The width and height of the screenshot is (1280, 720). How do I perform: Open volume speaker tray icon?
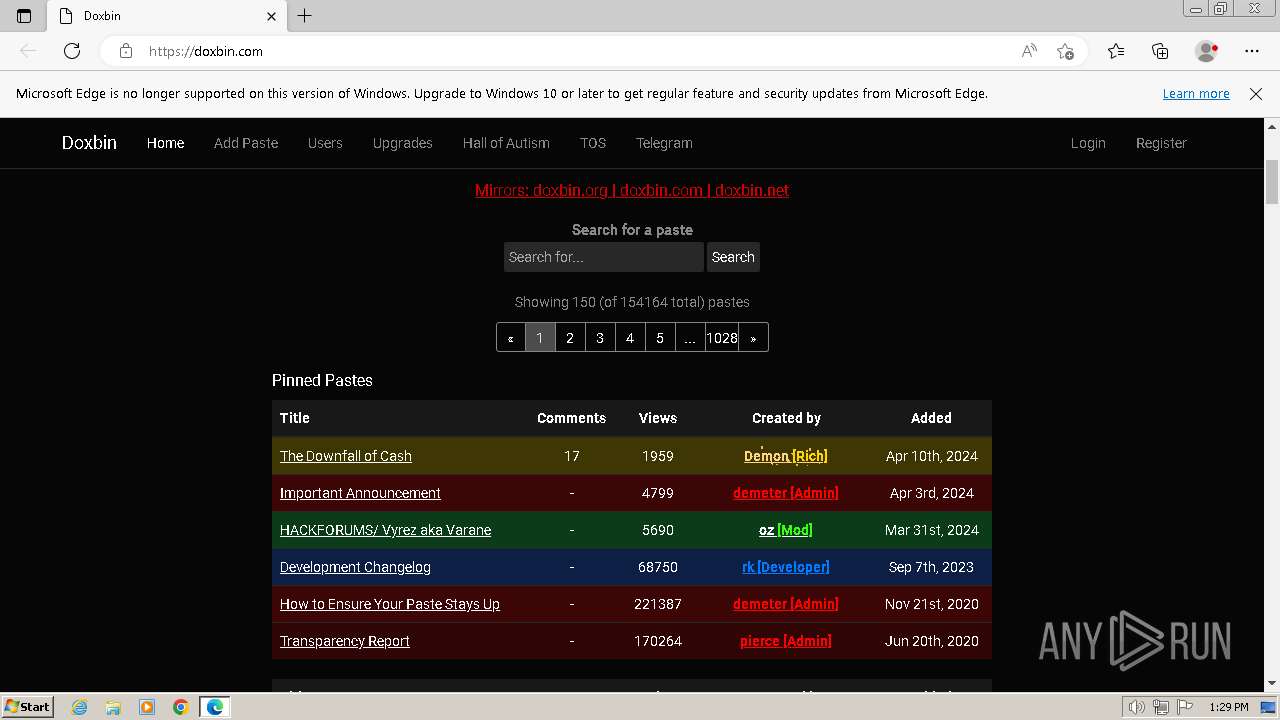point(1136,707)
